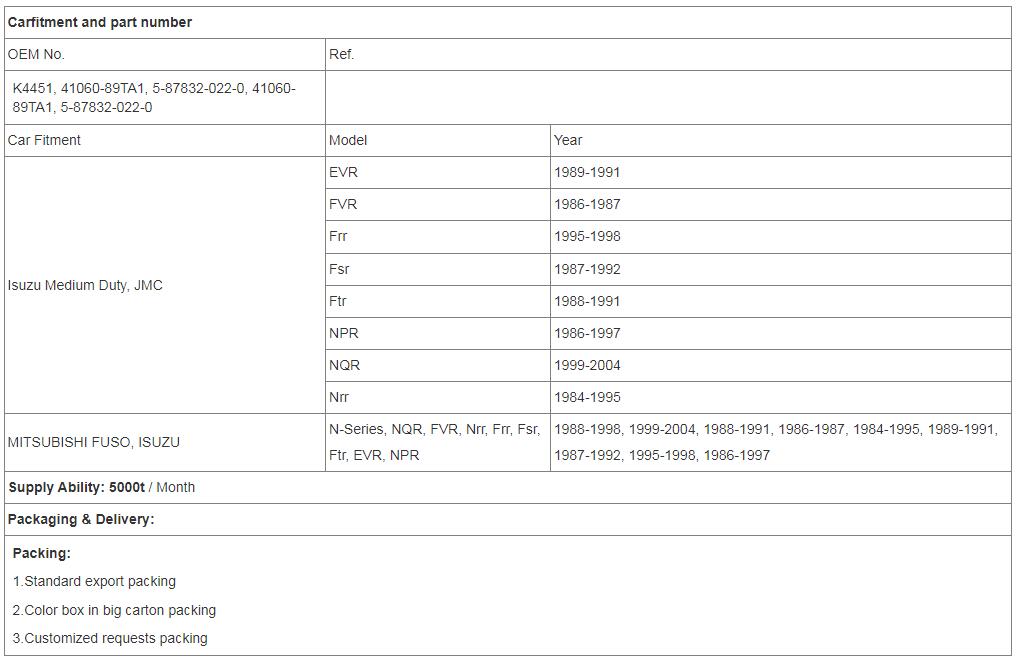This screenshot has width=1018, height=664.
Task: Click the Packaging & Delivery heading
Action: 81,520
